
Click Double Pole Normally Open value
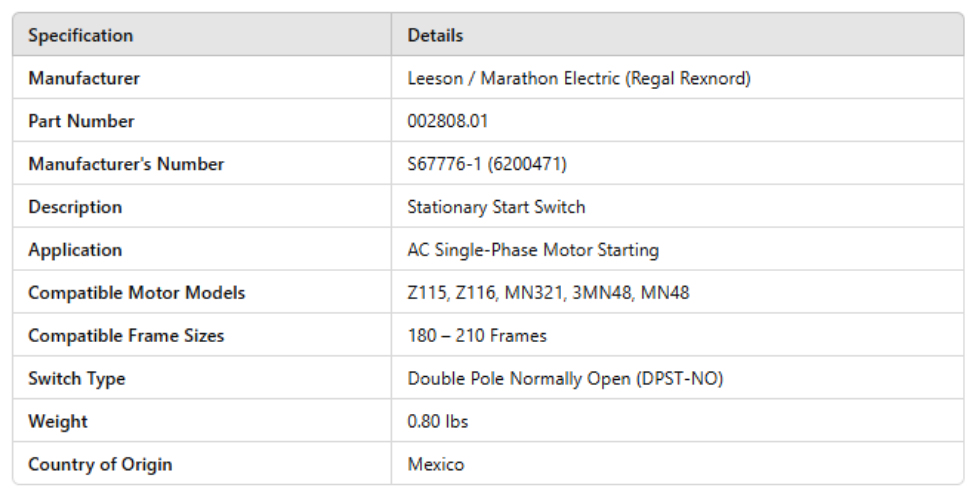[565, 379]
